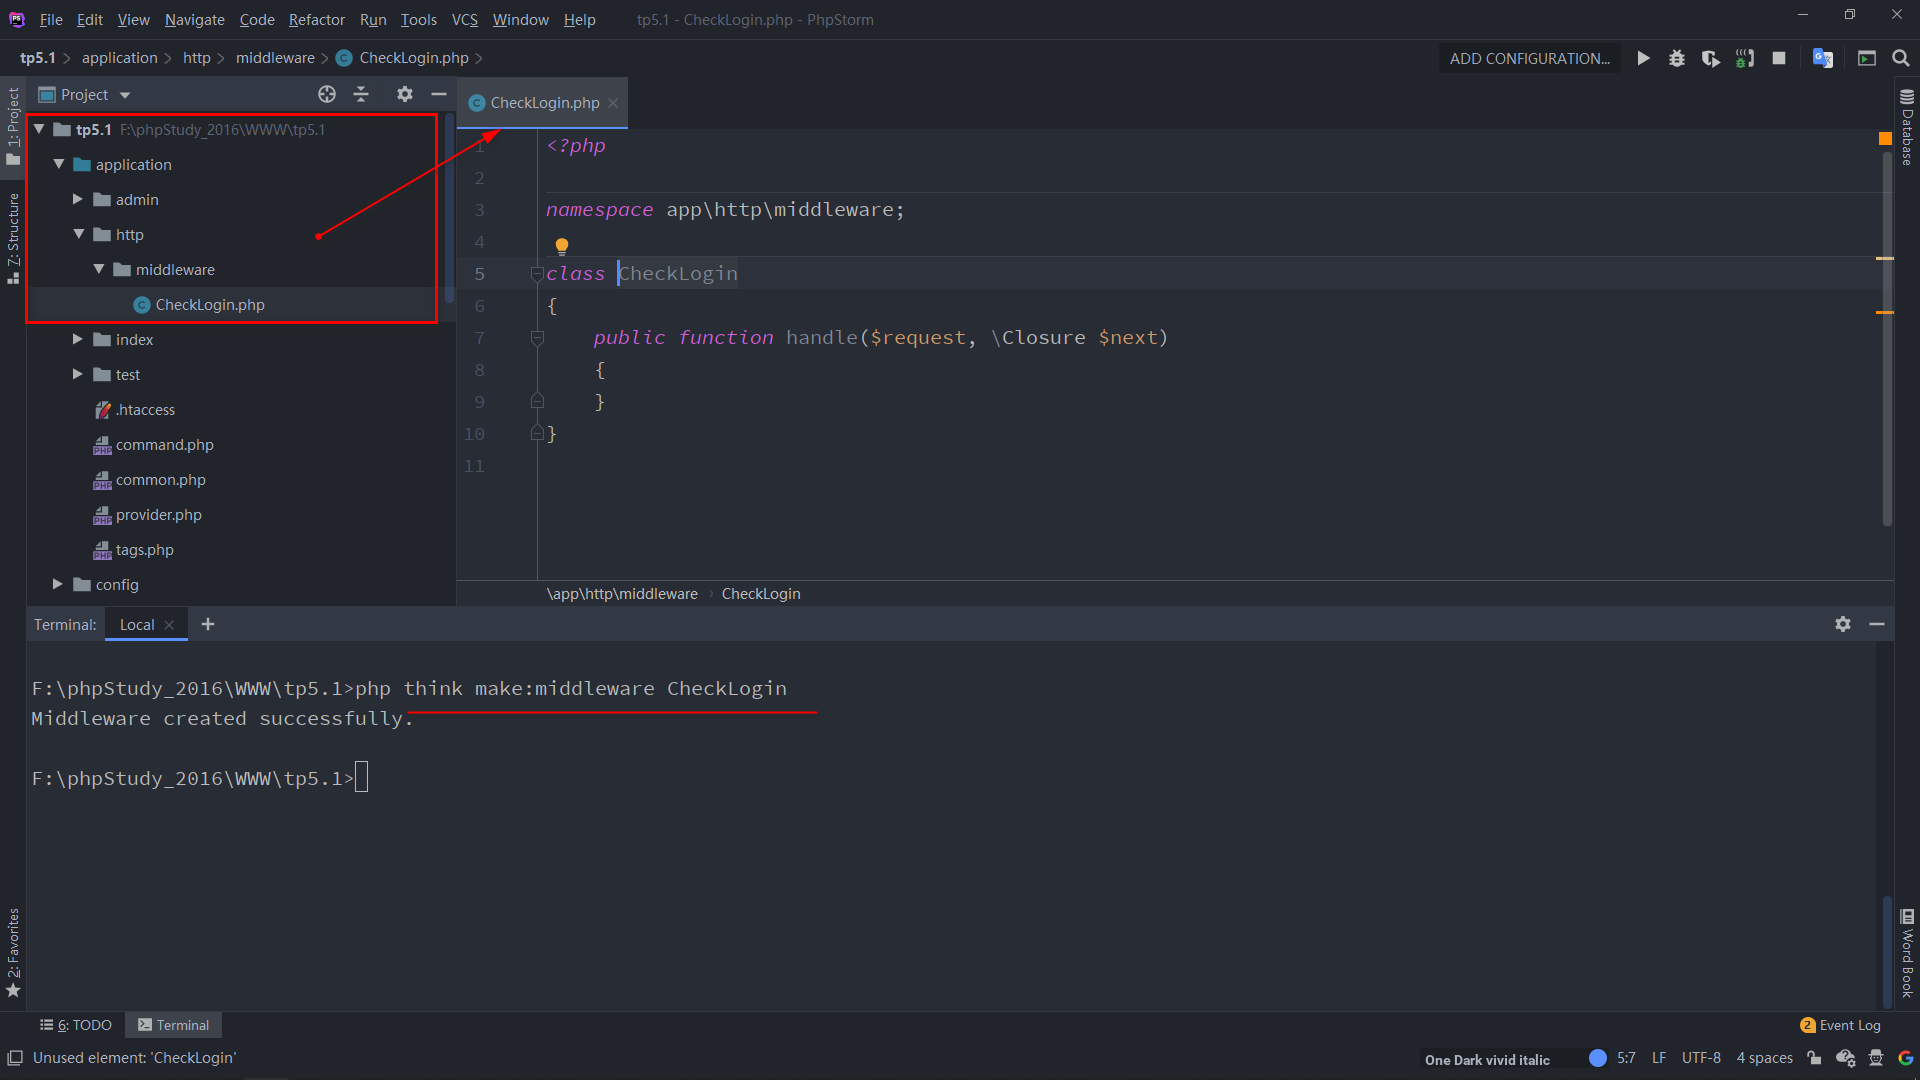Close the Local terminal tab
Image resolution: width=1920 pixels, height=1080 pixels.
169,625
